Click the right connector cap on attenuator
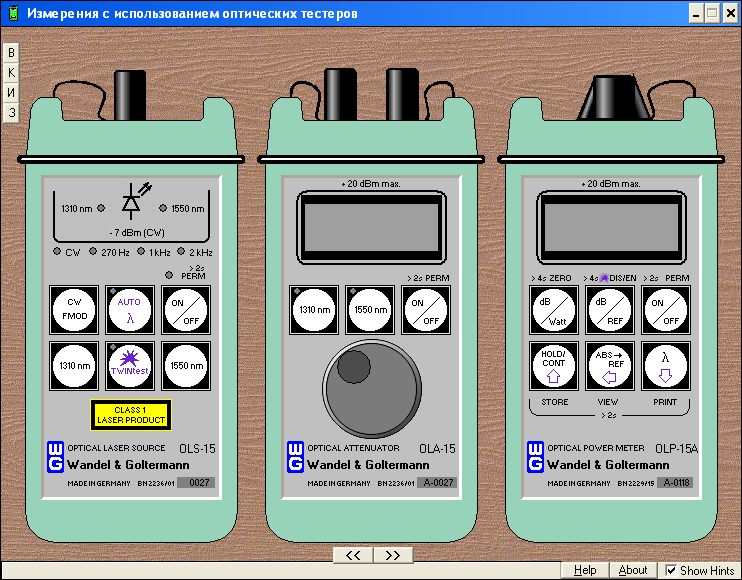Viewport: 742px width, 580px height. (402, 94)
